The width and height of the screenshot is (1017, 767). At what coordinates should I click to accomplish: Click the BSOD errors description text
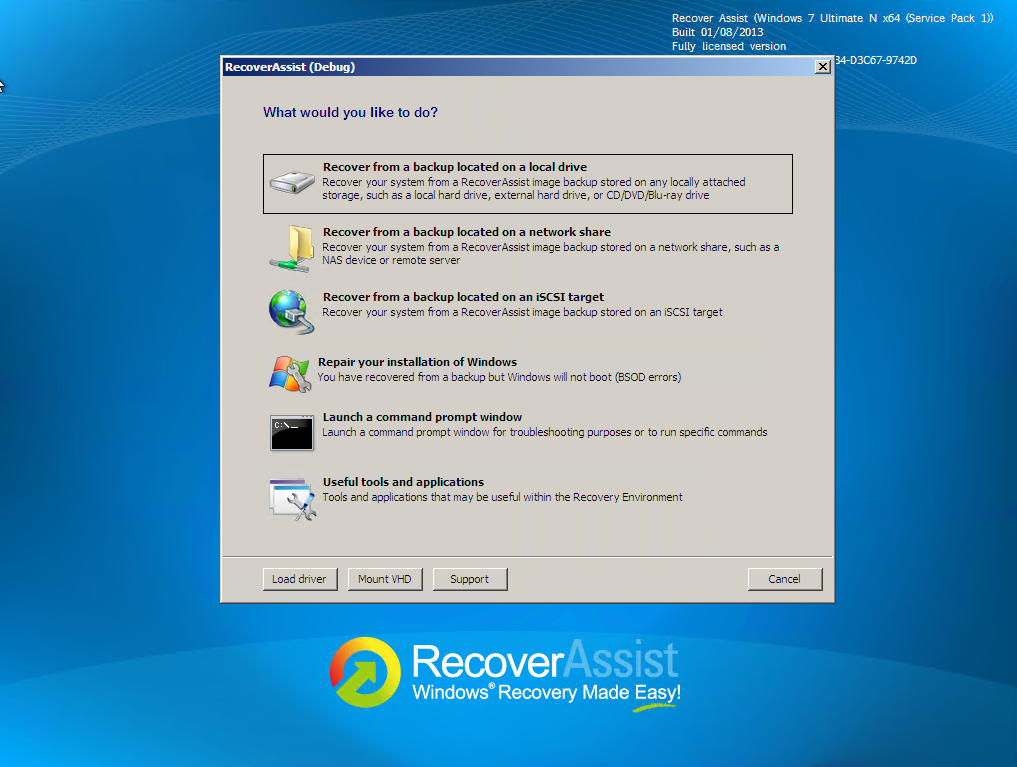pyautogui.click(x=499, y=377)
